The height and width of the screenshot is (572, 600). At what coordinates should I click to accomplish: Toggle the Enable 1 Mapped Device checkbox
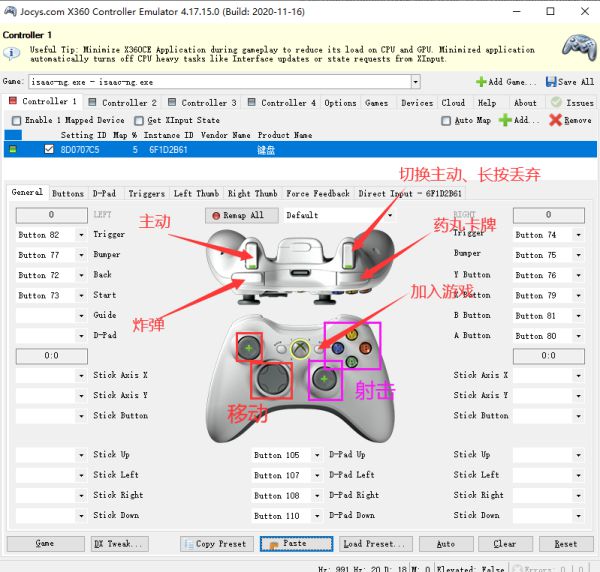[x=16, y=121]
